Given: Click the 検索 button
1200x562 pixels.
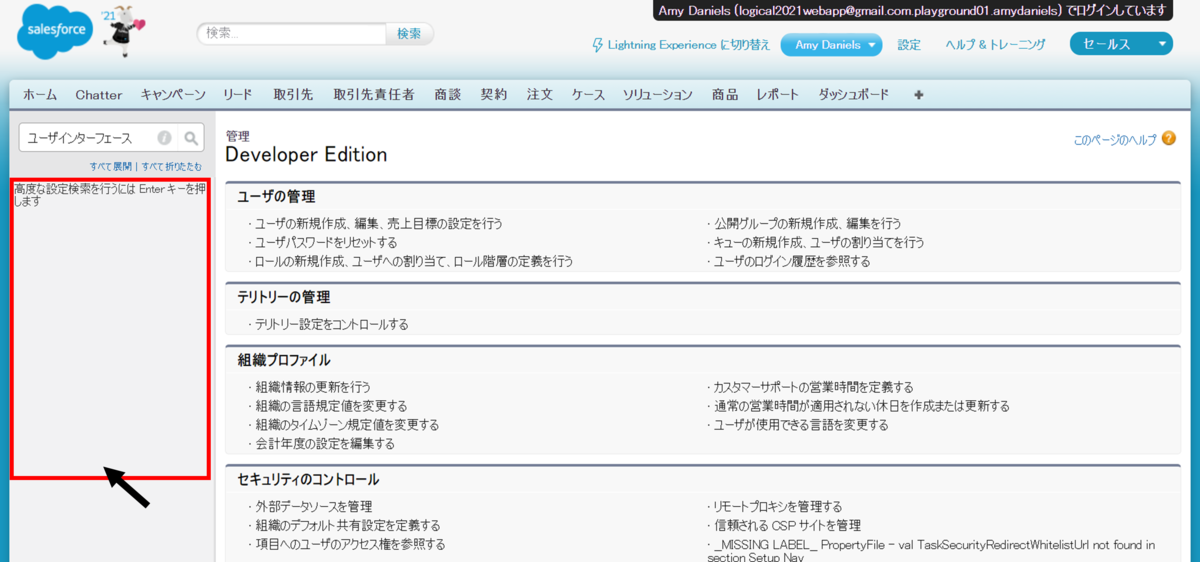Looking at the screenshot, I should (x=409, y=33).
